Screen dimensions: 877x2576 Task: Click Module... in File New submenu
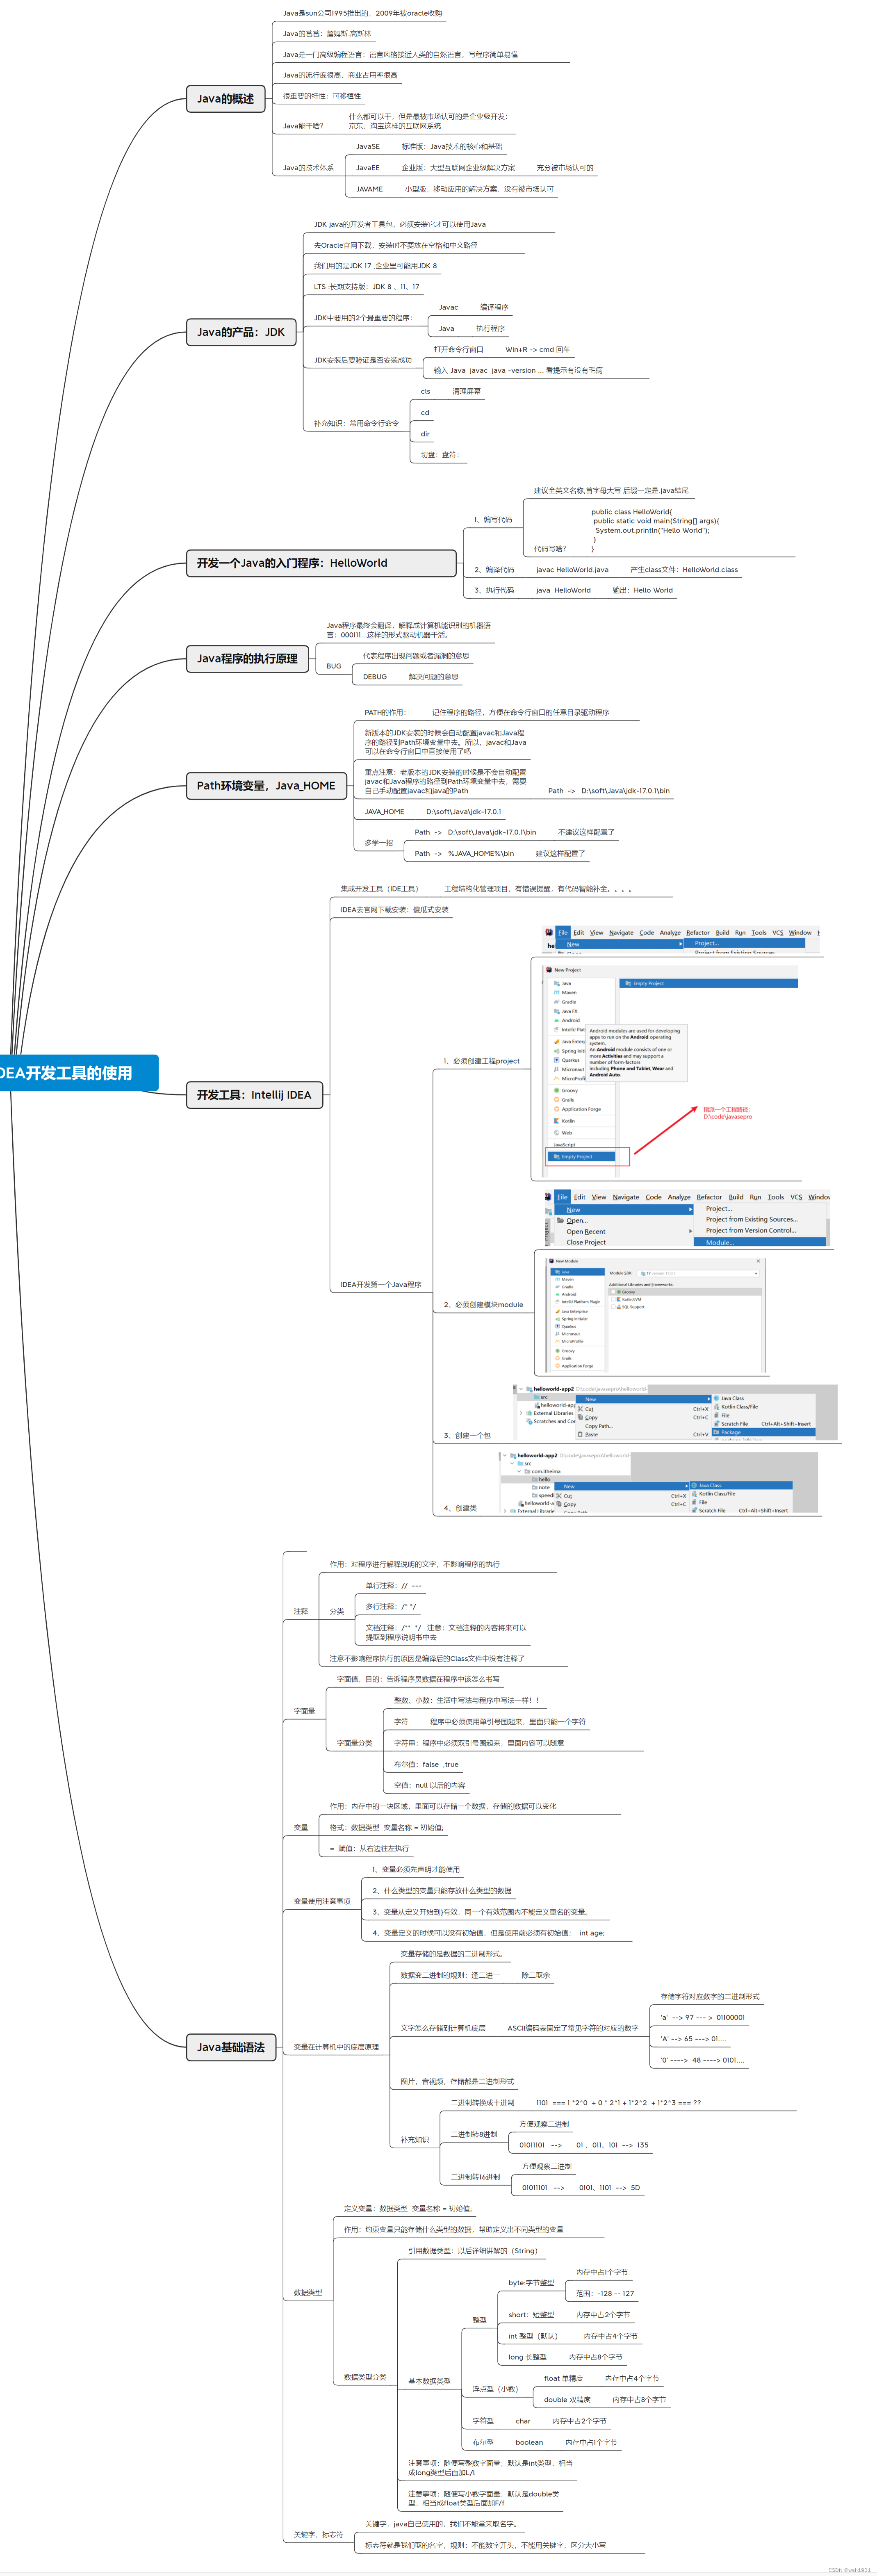click(760, 1242)
